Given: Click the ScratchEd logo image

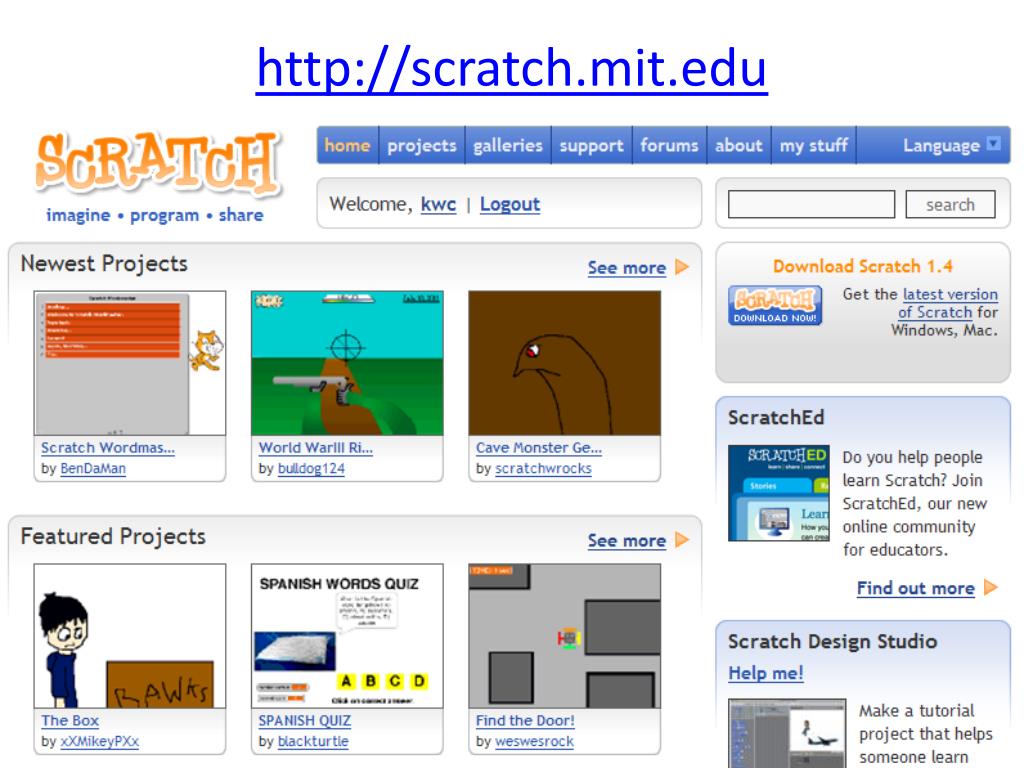Looking at the screenshot, I should click(x=778, y=493).
